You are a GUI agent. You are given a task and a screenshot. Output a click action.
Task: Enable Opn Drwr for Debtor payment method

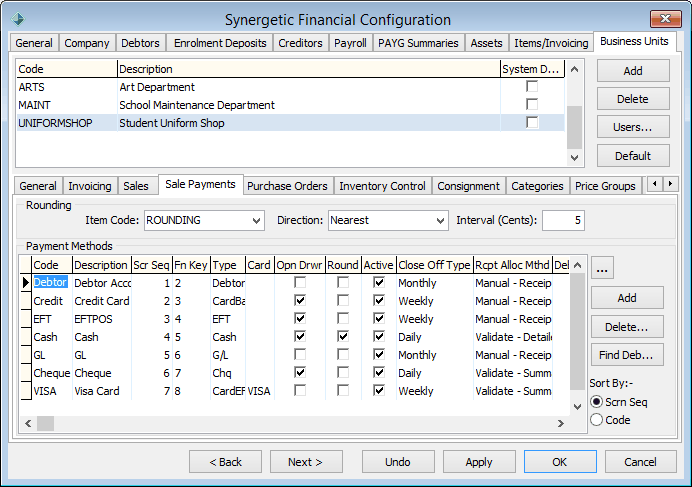point(300,283)
